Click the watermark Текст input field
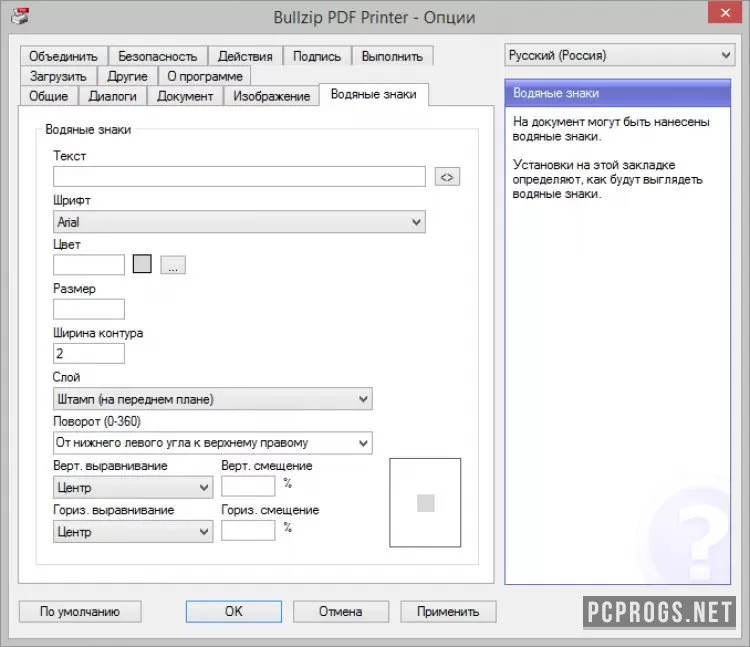The height and width of the screenshot is (647, 750). coord(239,176)
